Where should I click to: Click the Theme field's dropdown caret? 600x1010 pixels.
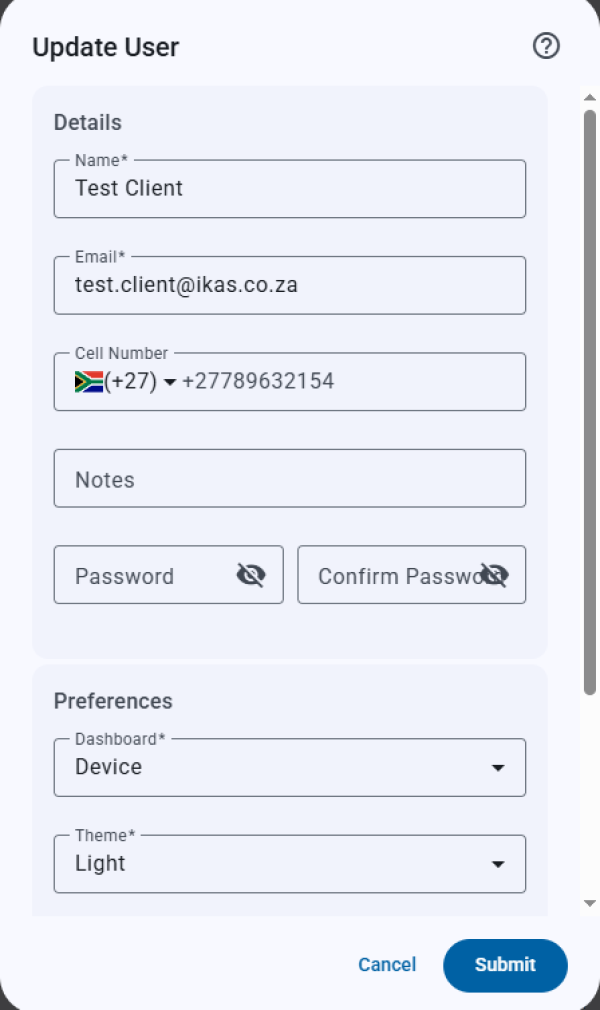[497, 864]
